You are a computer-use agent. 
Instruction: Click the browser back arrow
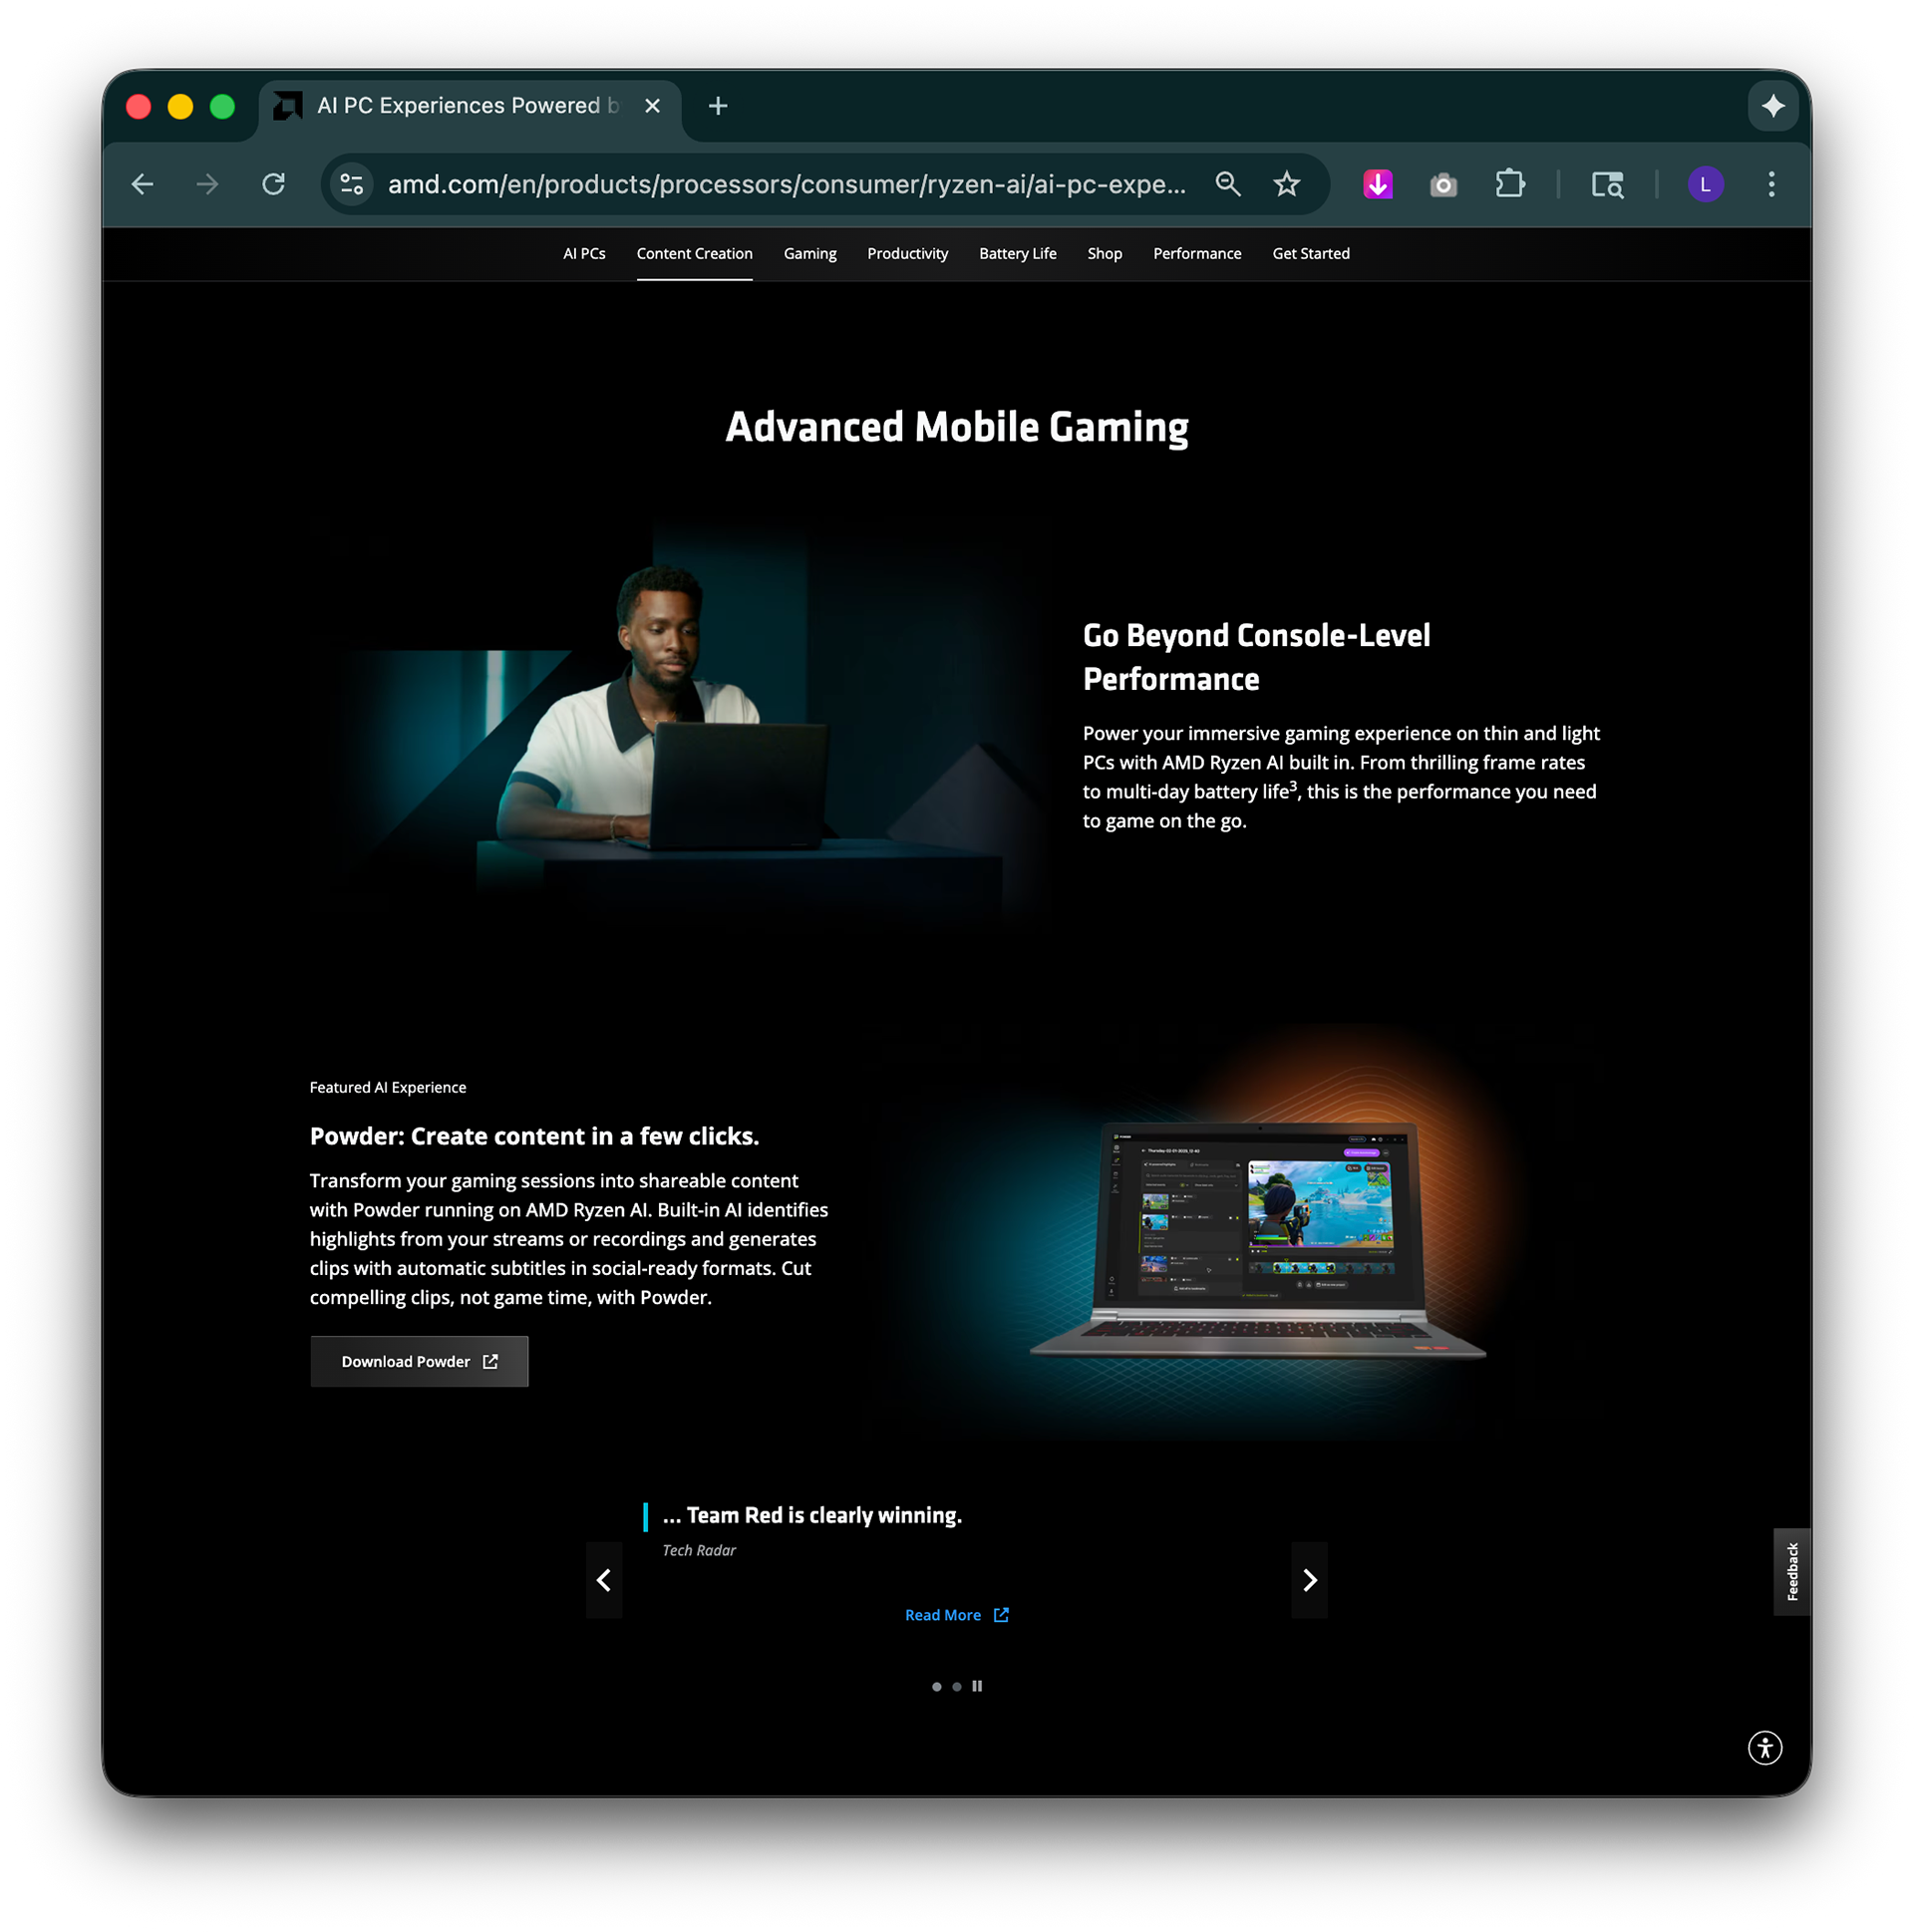pyautogui.click(x=143, y=184)
